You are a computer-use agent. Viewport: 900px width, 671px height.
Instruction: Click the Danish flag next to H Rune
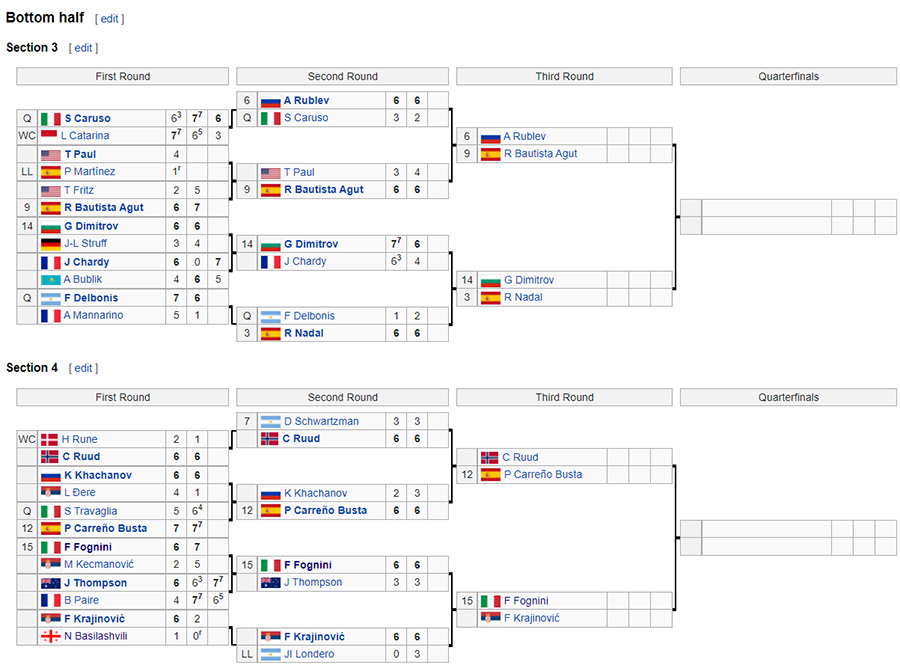click(49, 440)
